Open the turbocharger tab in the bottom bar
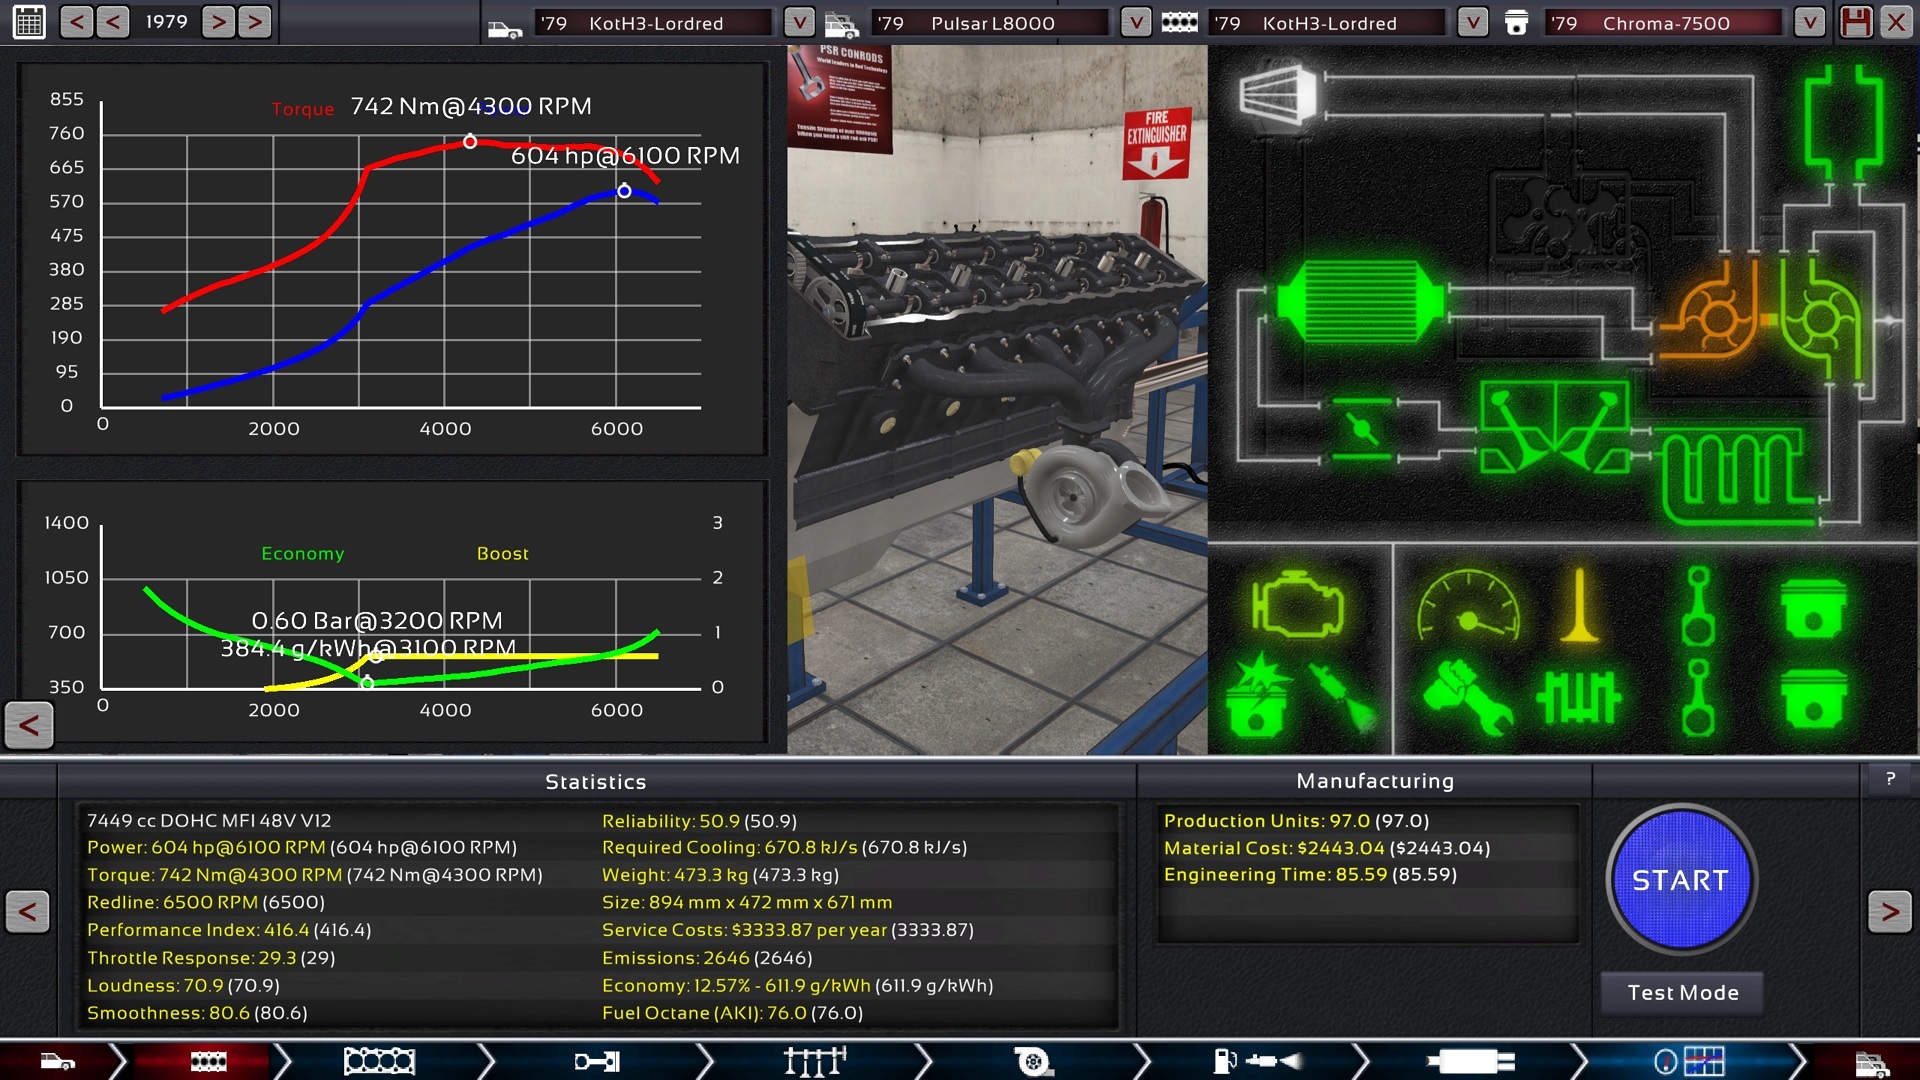Screen dimensions: 1920x1080 (1032, 1061)
